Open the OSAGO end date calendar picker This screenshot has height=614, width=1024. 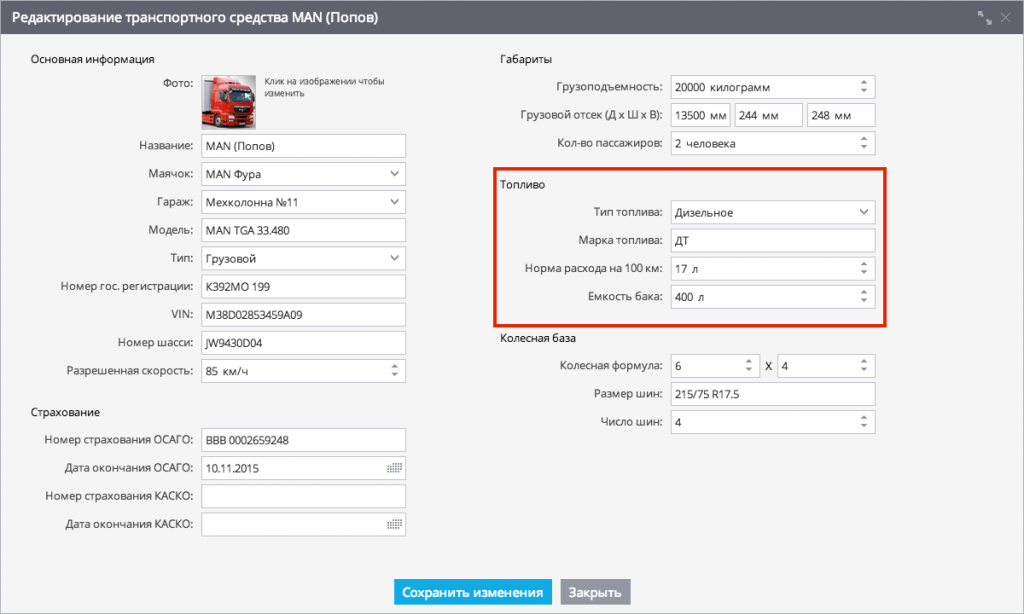click(x=393, y=468)
